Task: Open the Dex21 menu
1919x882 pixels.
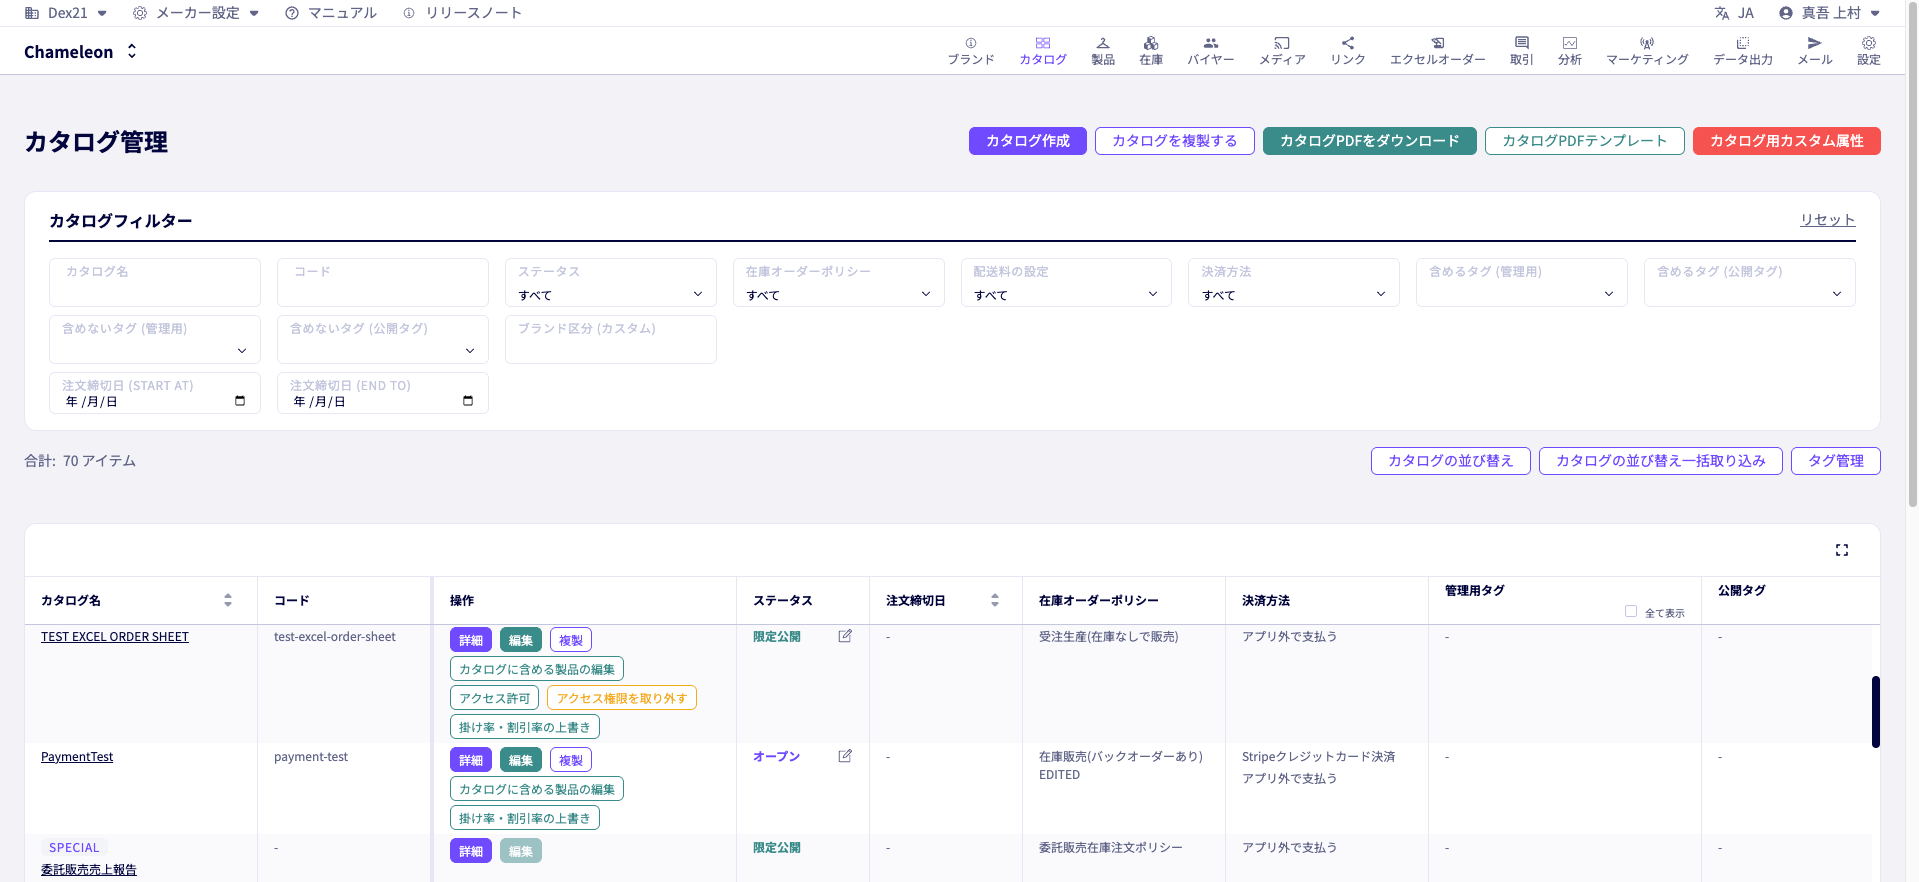Action: tap(66, 13)
